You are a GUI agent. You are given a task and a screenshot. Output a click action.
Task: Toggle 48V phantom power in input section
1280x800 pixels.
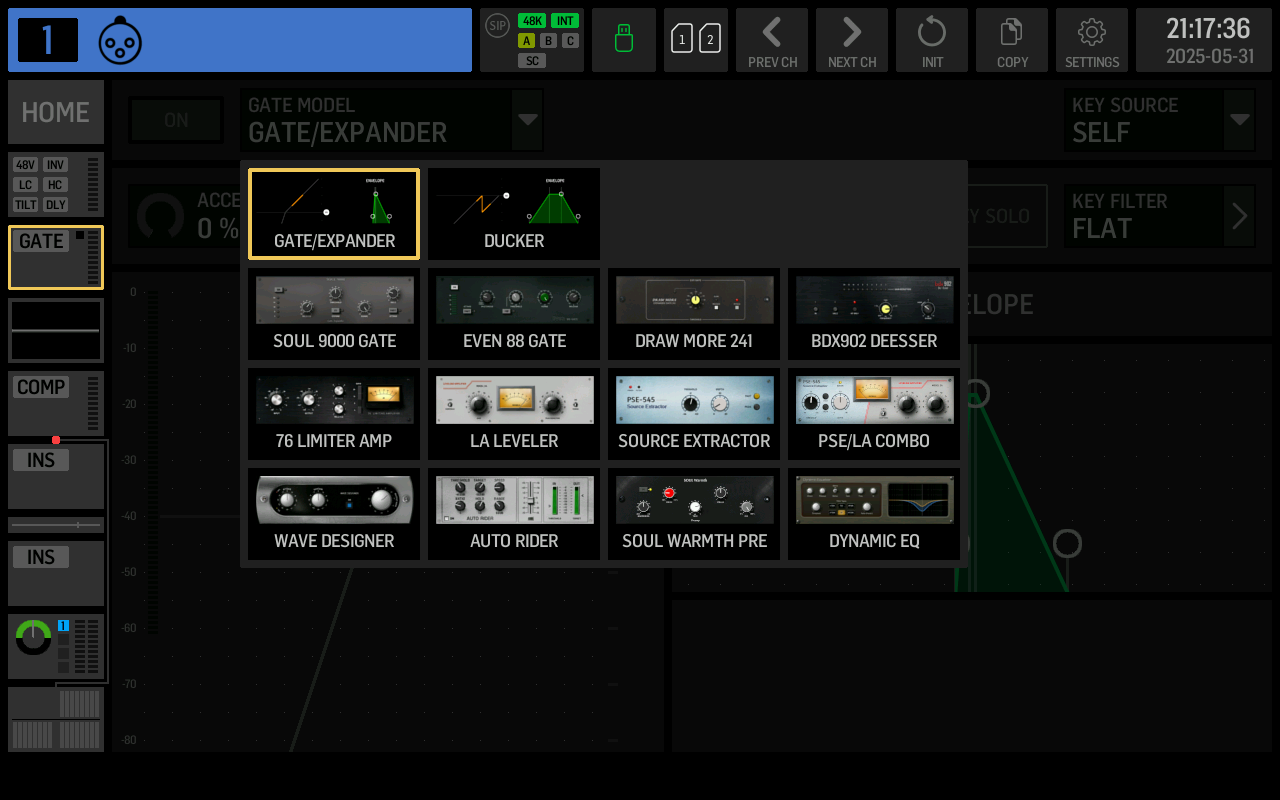(x=26, y=165)
